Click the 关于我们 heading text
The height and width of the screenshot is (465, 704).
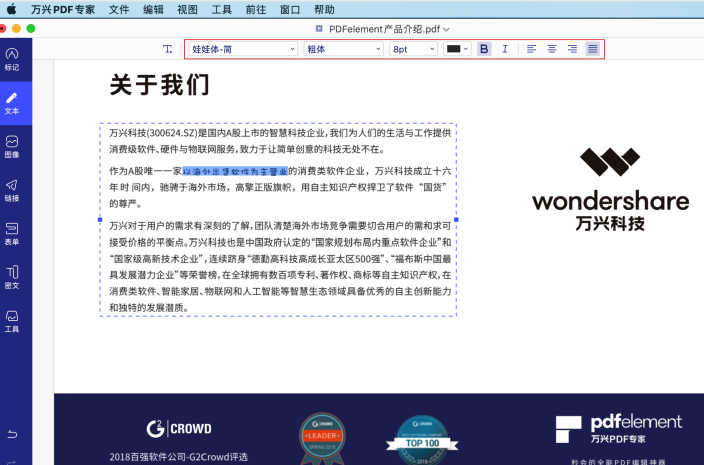coord(160,85)
